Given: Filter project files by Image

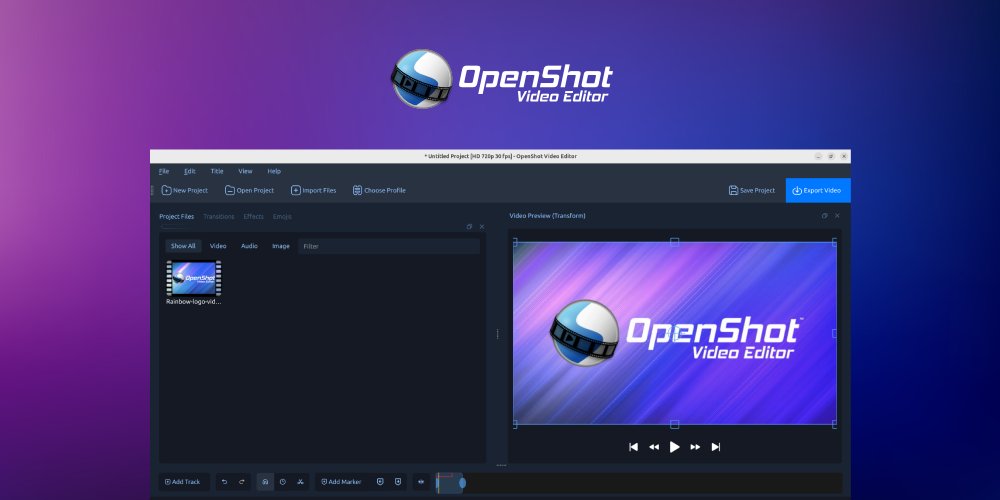Looking at the screenshot, I should pos(281,246).
